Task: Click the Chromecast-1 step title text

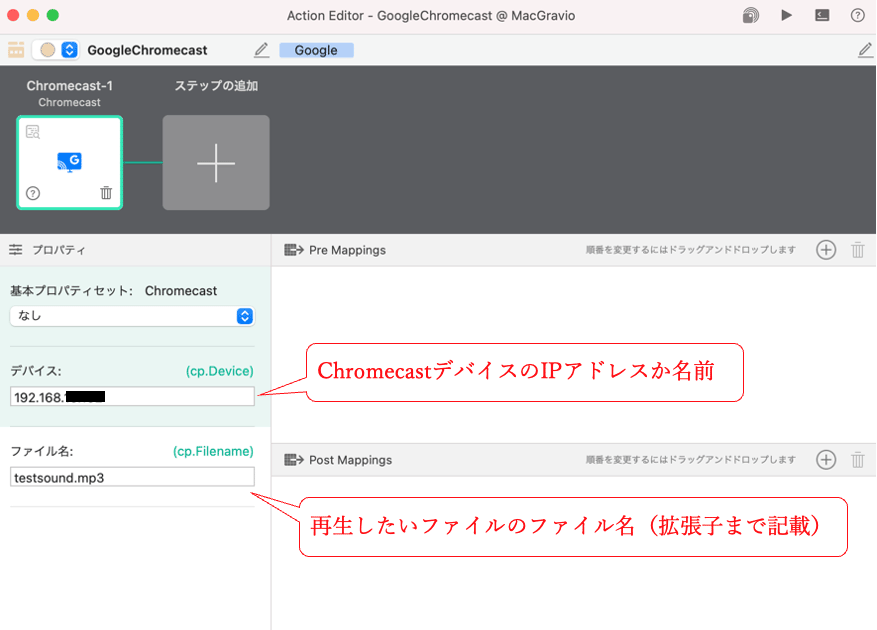Action: coord(69,86)
